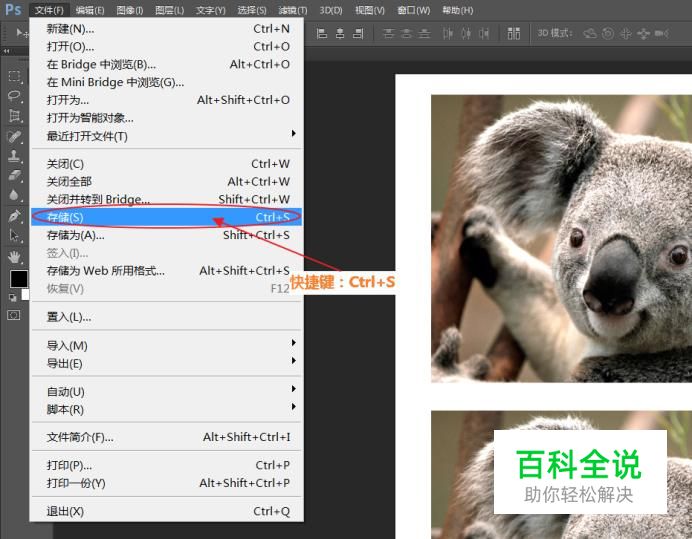Choose 存储为 Web 所用格式...
Screen dimensions: 692x539
click(x=167, y=271)
